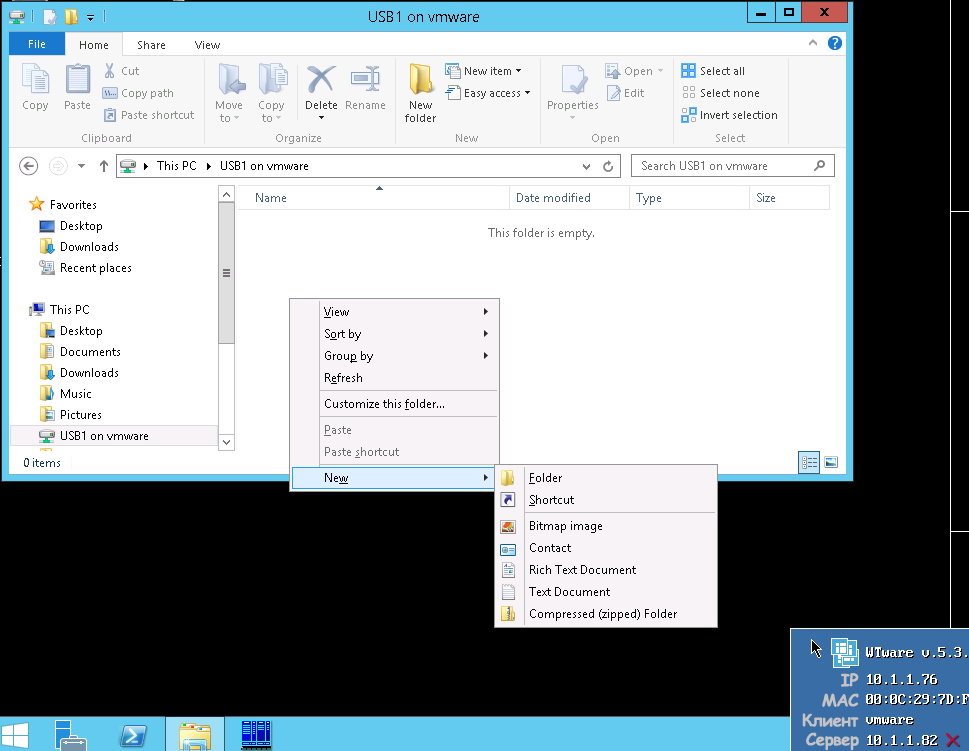969x751 pixels.
Task: Click Select none in the ribbon
Action: point(719,93)
